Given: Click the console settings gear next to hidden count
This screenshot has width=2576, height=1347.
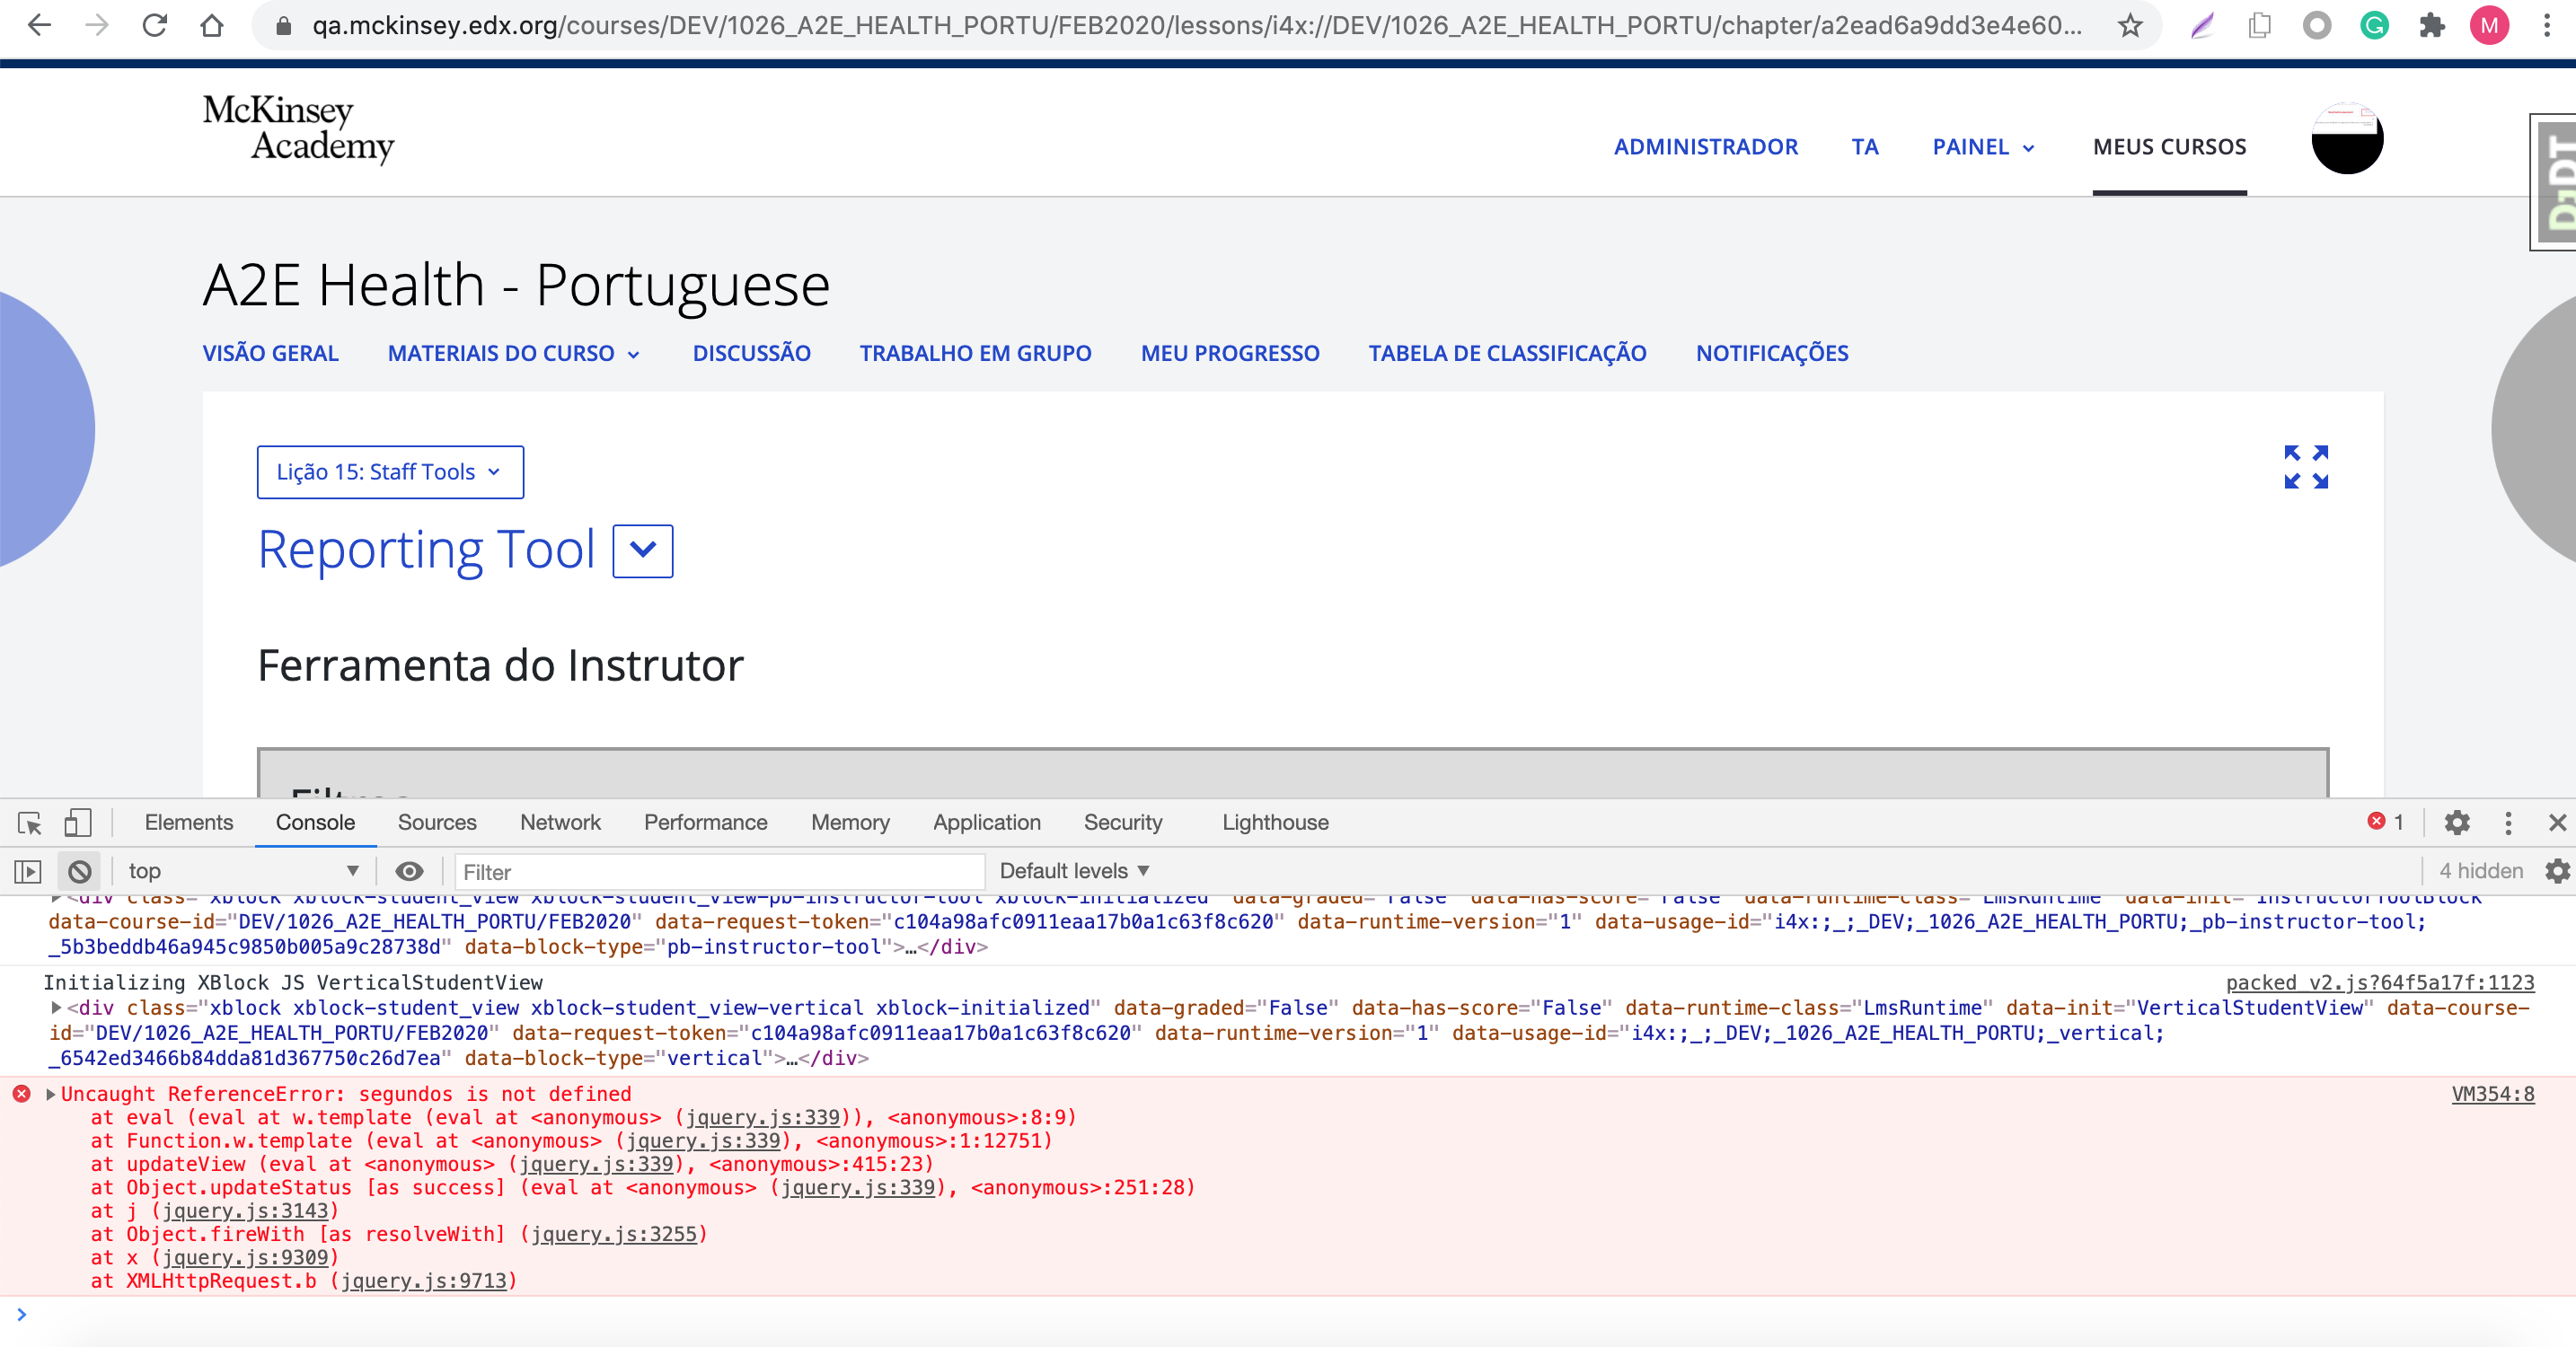Looking at the screenshot, I should (2557, 871).
